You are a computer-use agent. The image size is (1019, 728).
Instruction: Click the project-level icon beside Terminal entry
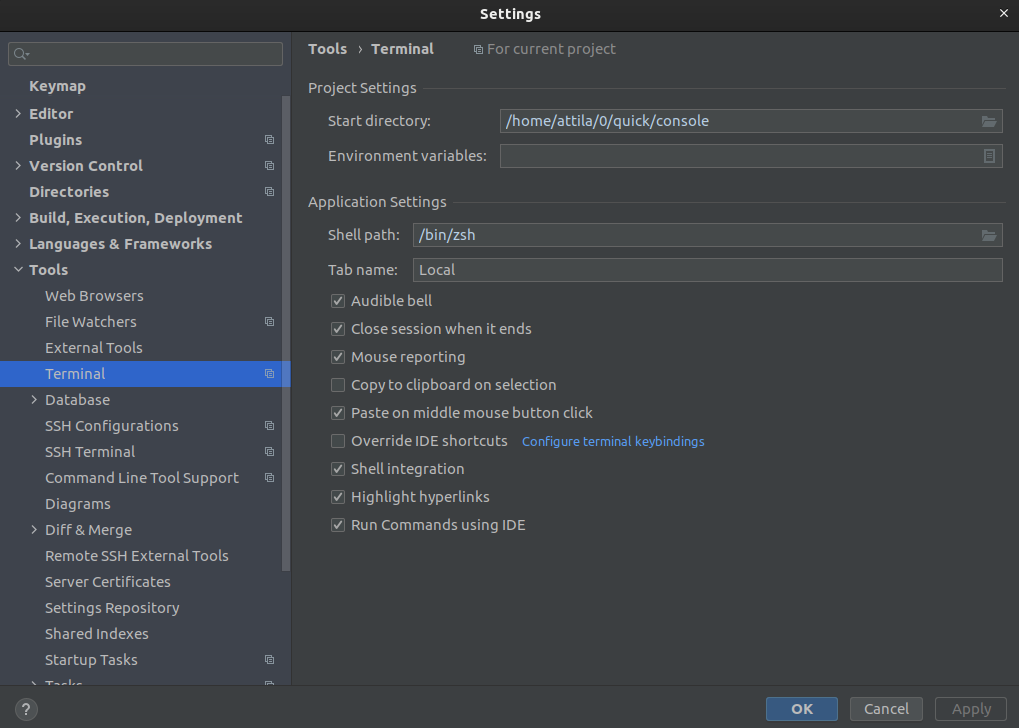click(x=268, y=373)
